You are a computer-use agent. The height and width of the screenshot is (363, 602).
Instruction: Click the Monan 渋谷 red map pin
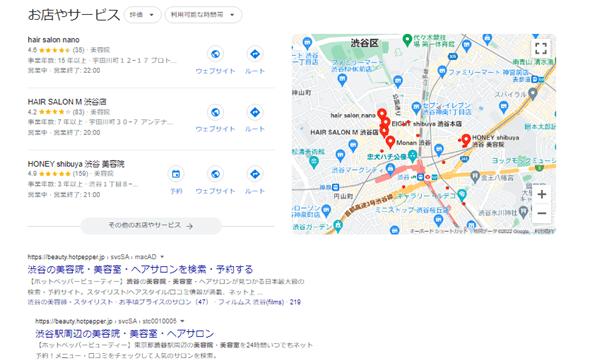coord(390,142)
